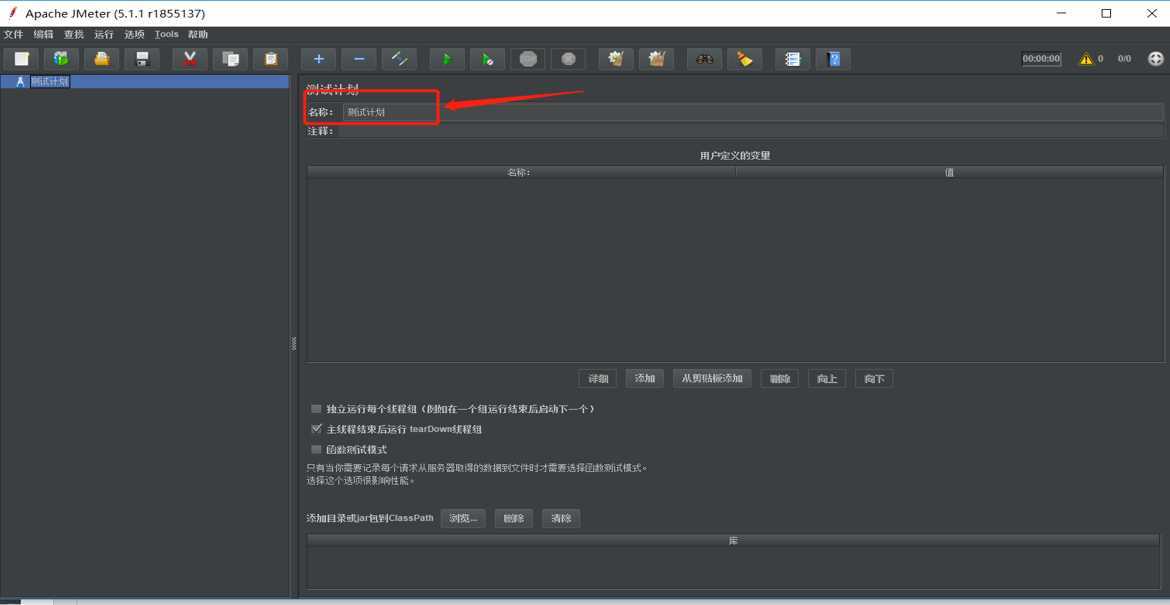Click the Stop test icon

pos(528,59)
